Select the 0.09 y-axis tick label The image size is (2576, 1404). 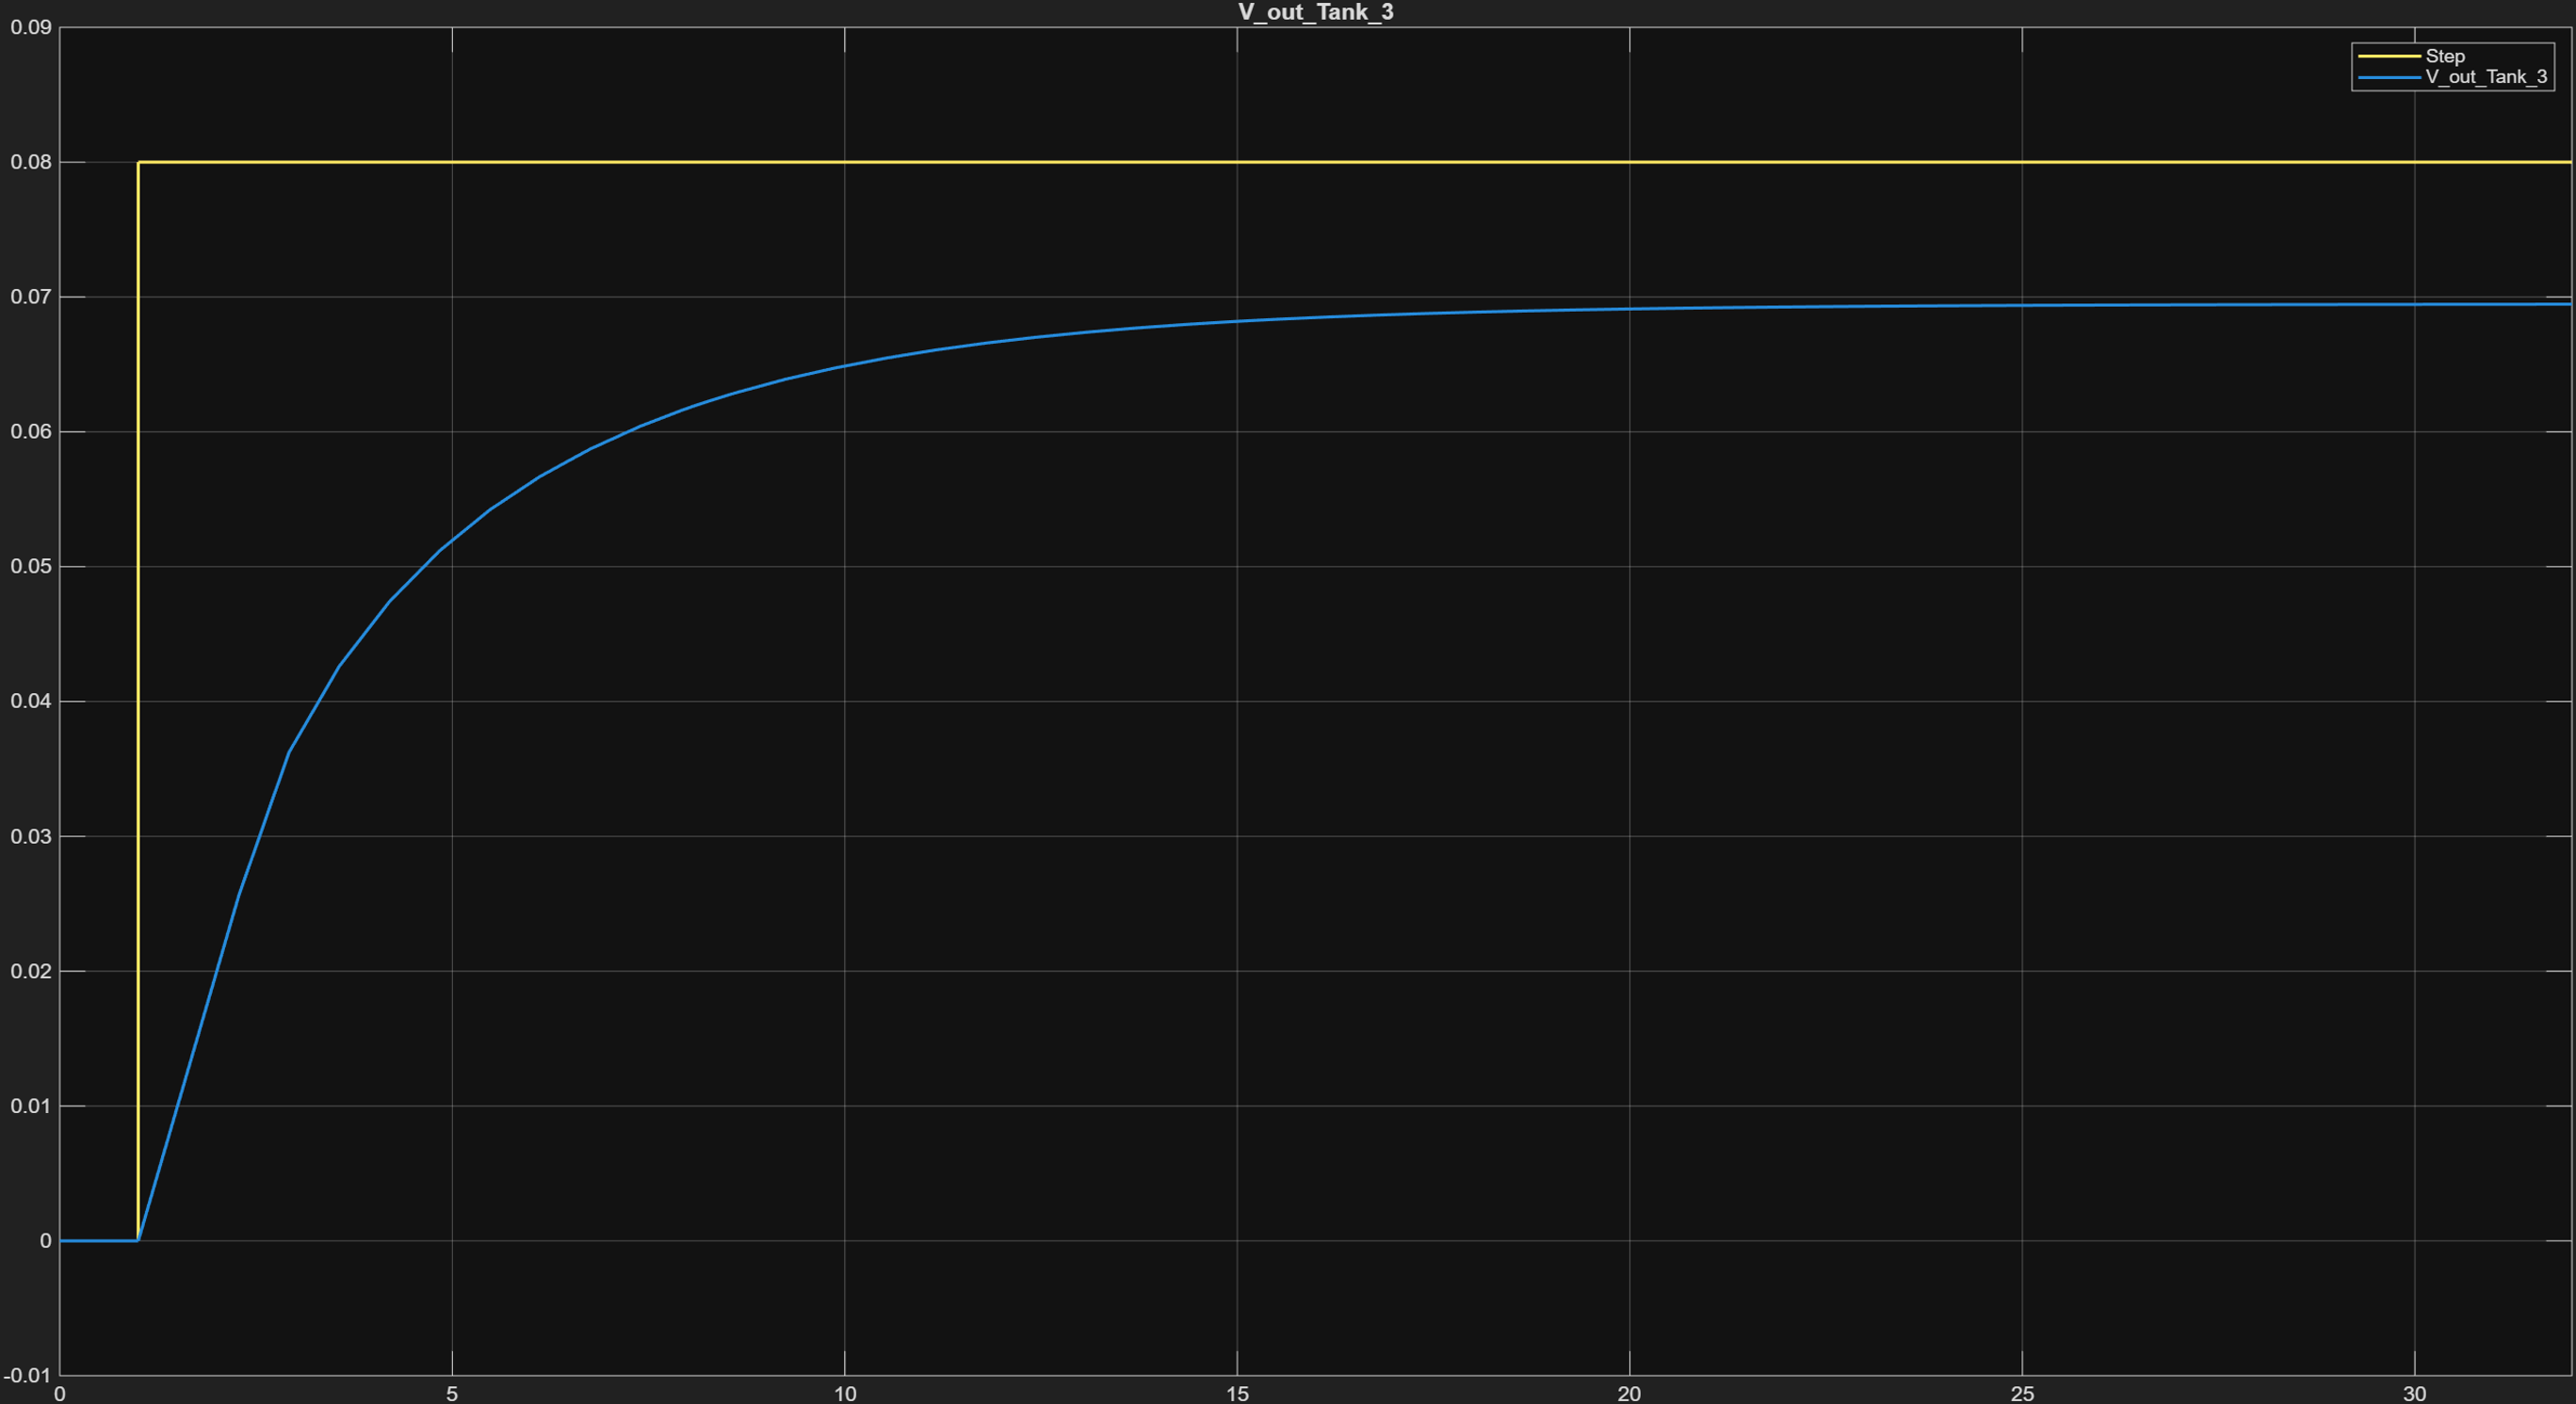coord(31,27)
